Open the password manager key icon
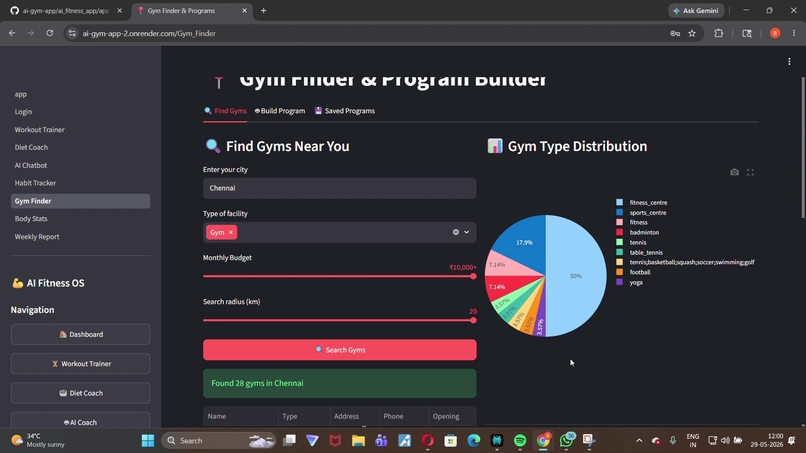806x453 pixels. click(x=675, y=33)
